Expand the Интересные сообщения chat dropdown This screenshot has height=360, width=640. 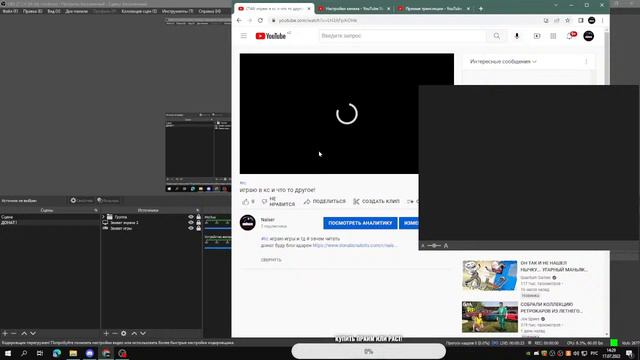pos(503,62)
